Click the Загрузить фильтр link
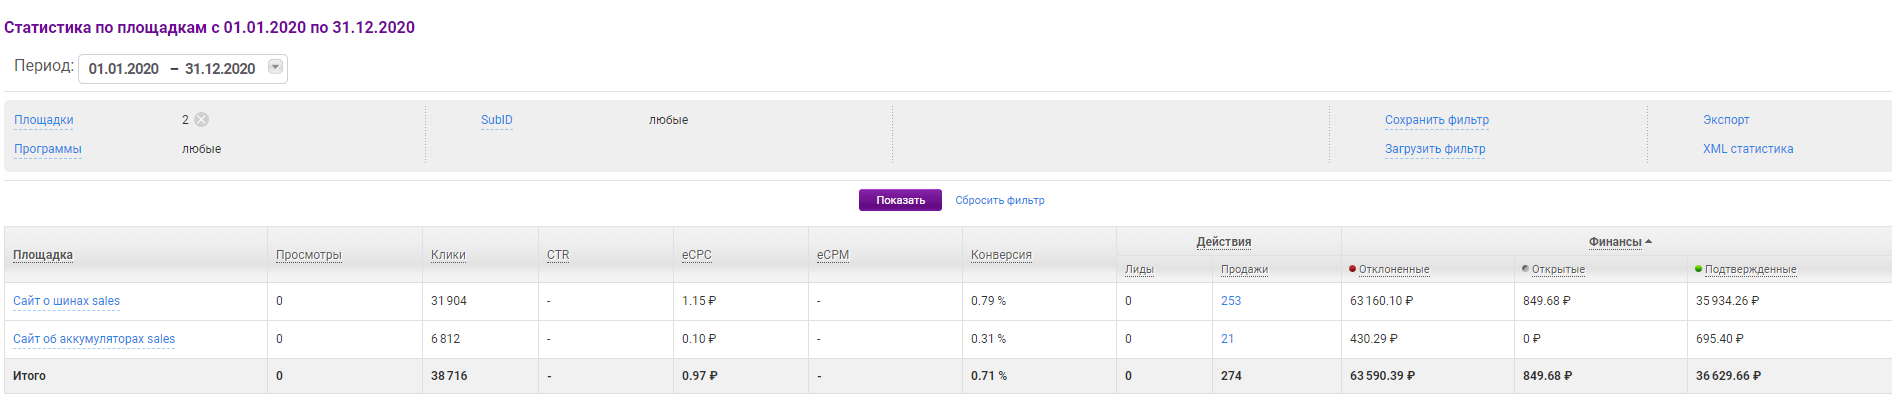The image size is (1892, 401). (1434, 149)
